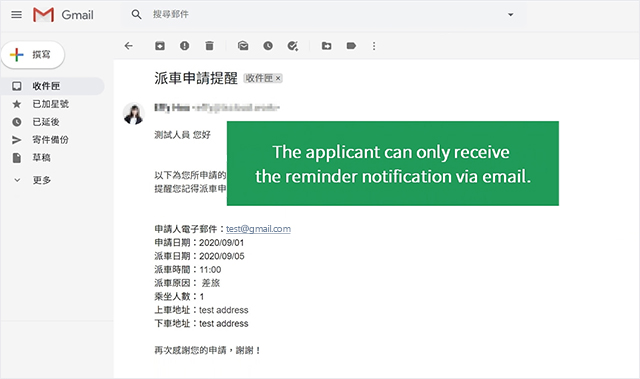Viewport: 640px width, 379px height.
Task: Select the 收件匣 inbox folder
Action: click(52, 86)
